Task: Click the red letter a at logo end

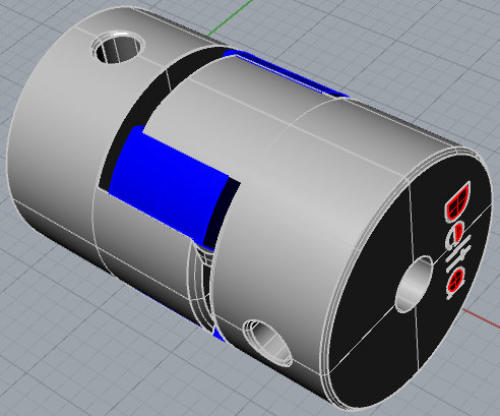Action: [455, 284]
